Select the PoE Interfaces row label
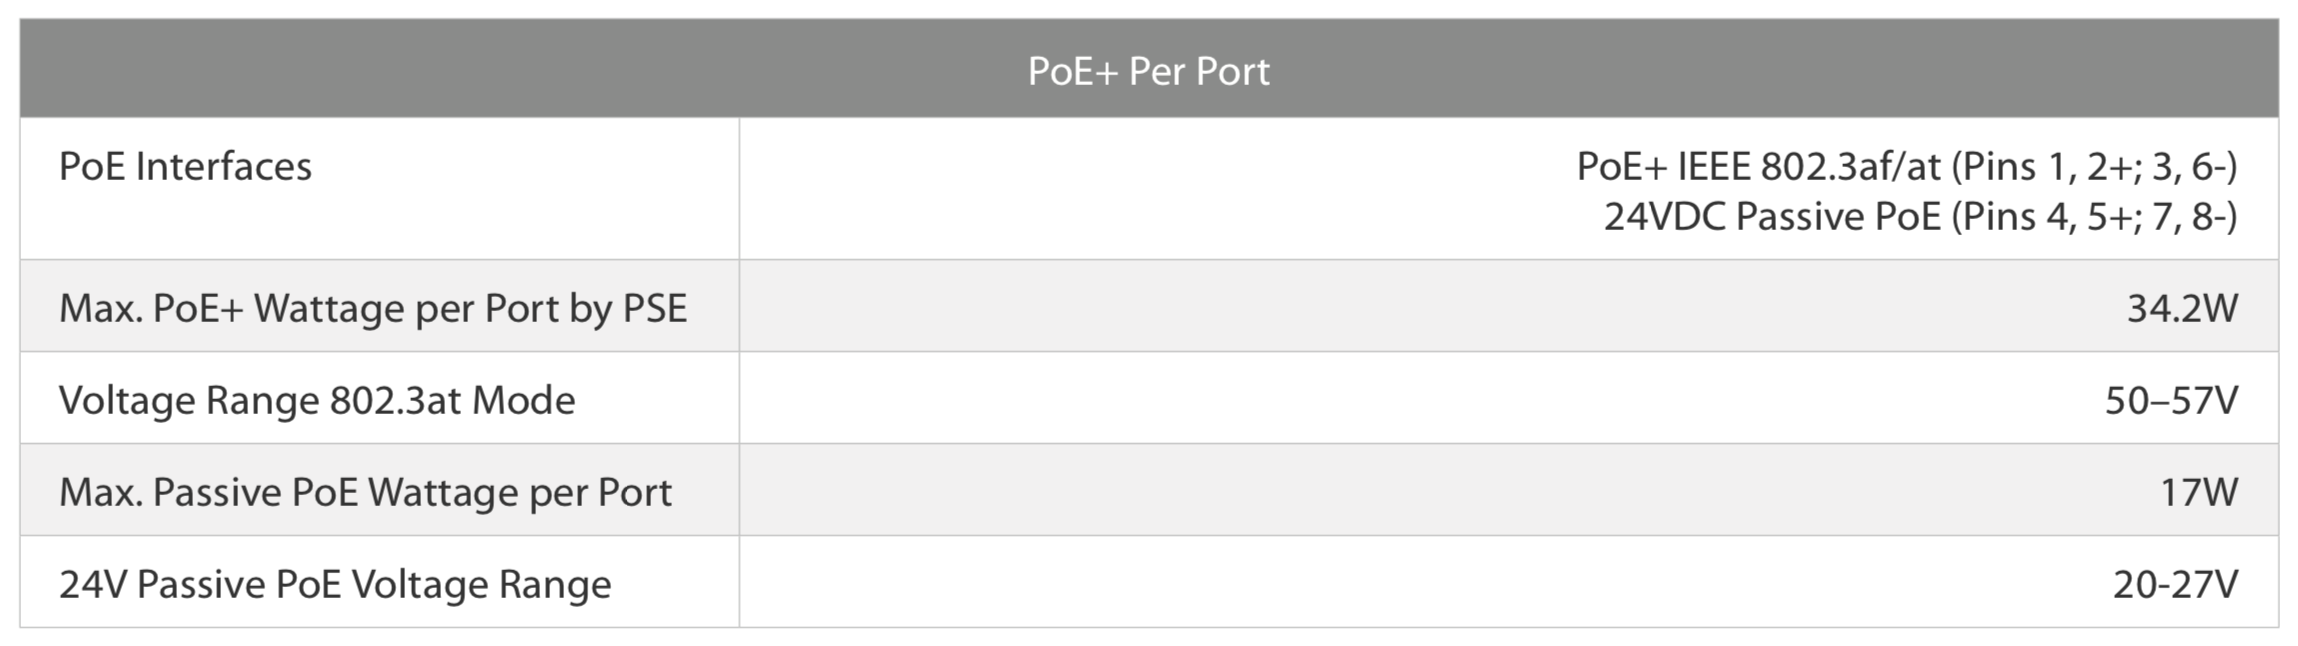This screenshot has width=2298, height=646. click(x=185, y=166)
